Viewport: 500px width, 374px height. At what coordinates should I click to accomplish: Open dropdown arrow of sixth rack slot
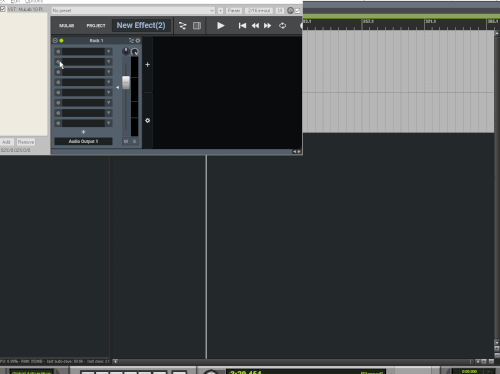coord(109,103)
